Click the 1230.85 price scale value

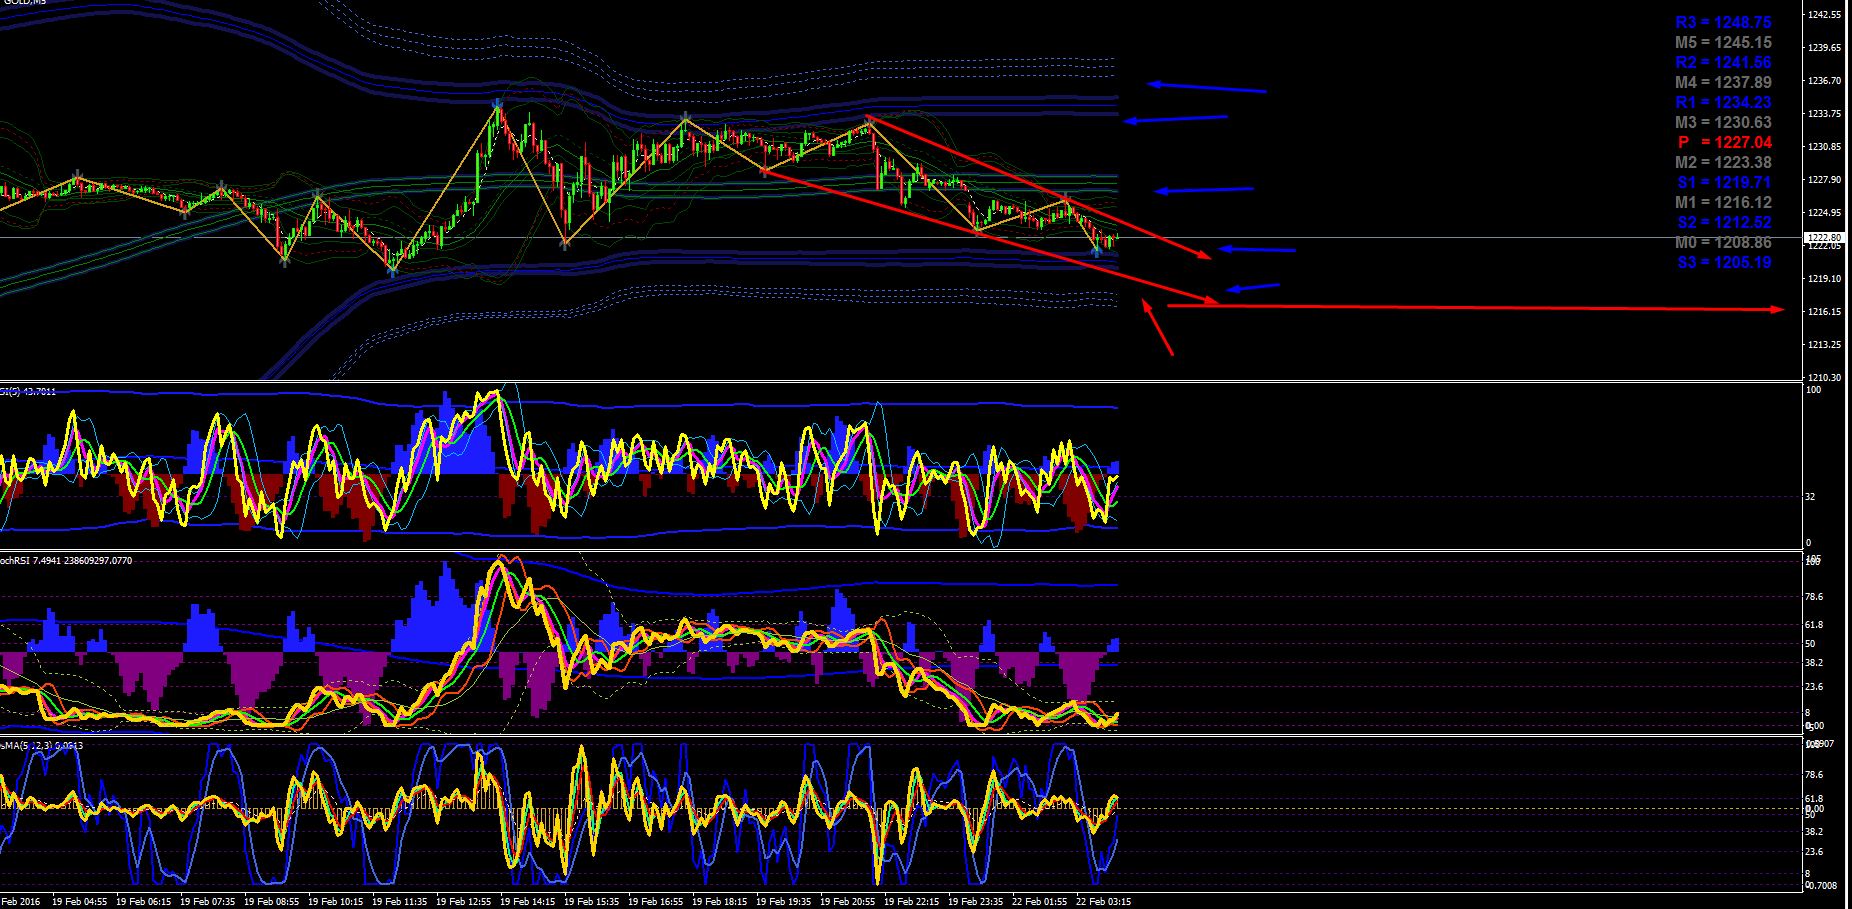tap(1824, 147)
